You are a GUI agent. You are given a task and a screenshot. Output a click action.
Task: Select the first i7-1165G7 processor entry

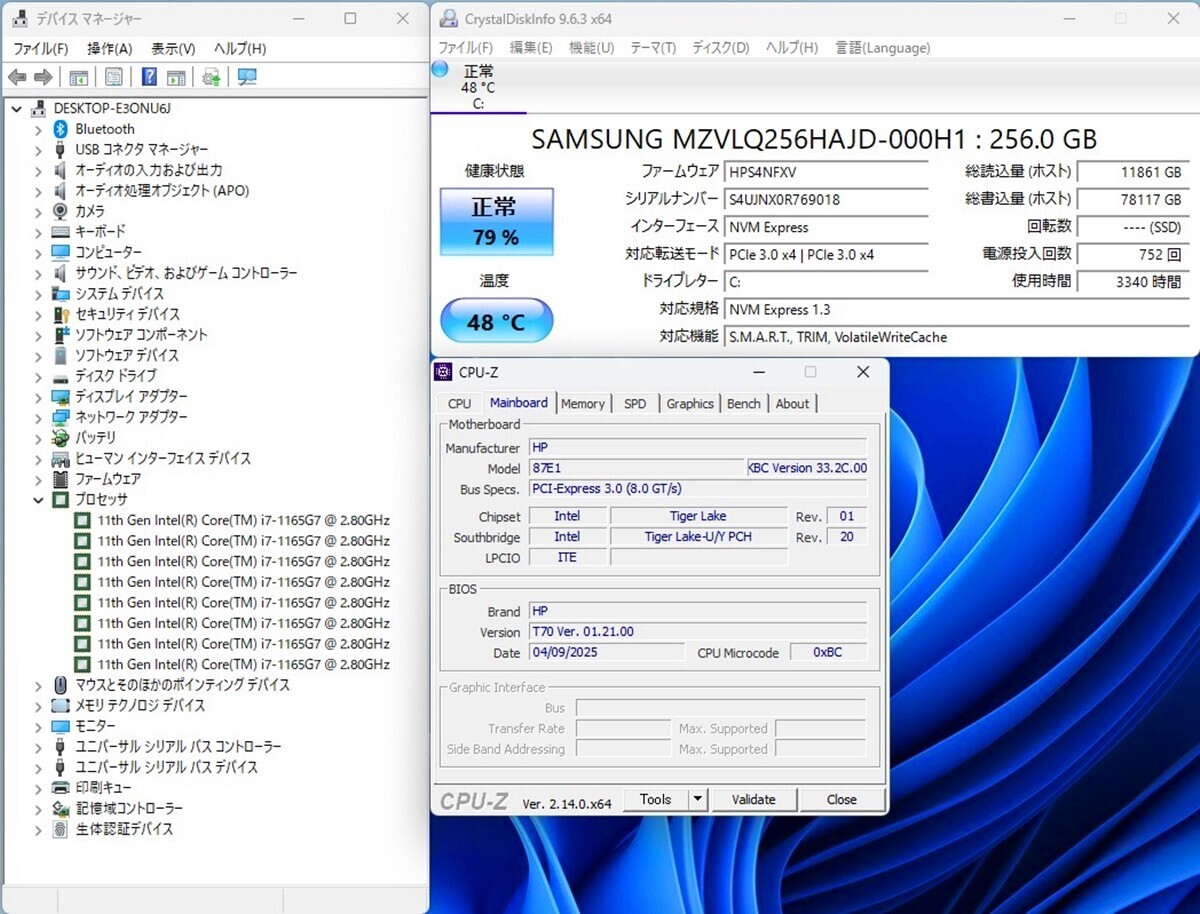click(243, 520)
